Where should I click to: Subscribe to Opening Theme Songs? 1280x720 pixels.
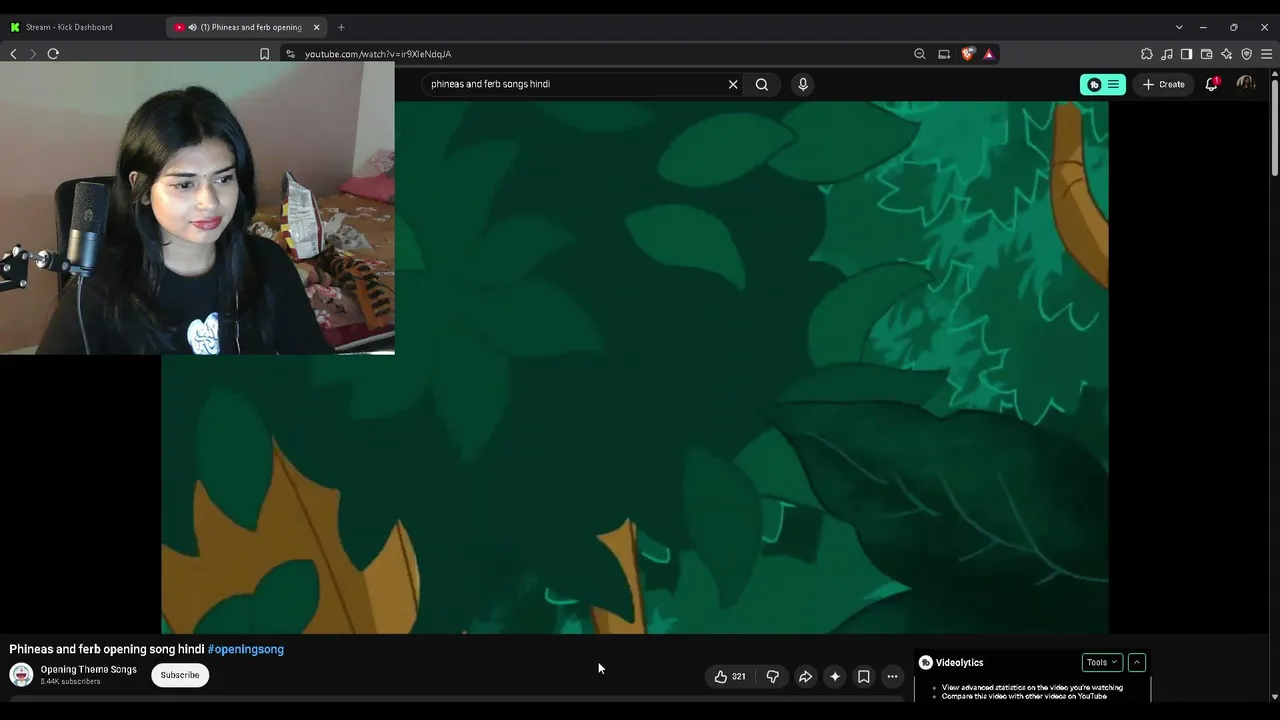pyautogui.click(x=180, y=675)
